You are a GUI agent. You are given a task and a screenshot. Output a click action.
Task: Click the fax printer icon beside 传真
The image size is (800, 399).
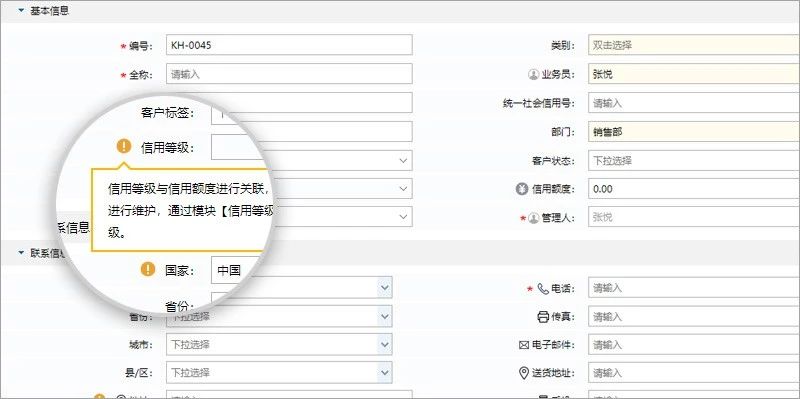(x=543, y=317)
